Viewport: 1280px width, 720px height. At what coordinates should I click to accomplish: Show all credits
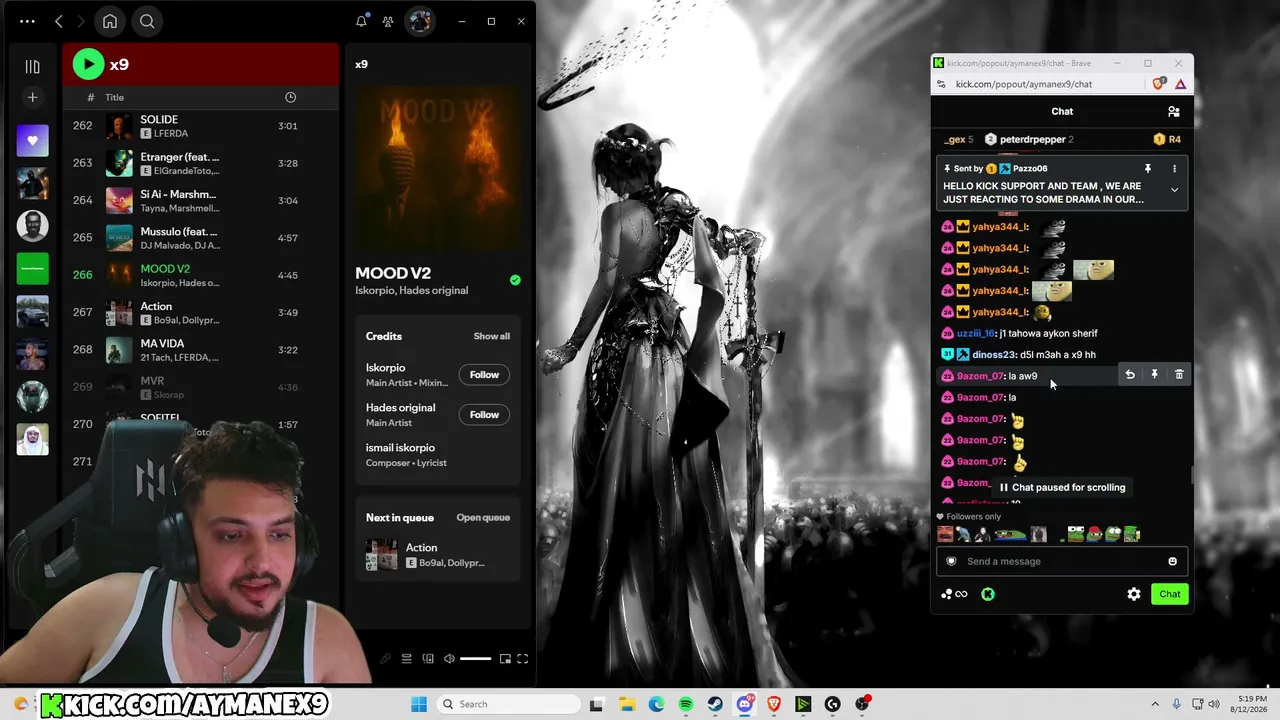pyautogui.click(x=491, y=336)
